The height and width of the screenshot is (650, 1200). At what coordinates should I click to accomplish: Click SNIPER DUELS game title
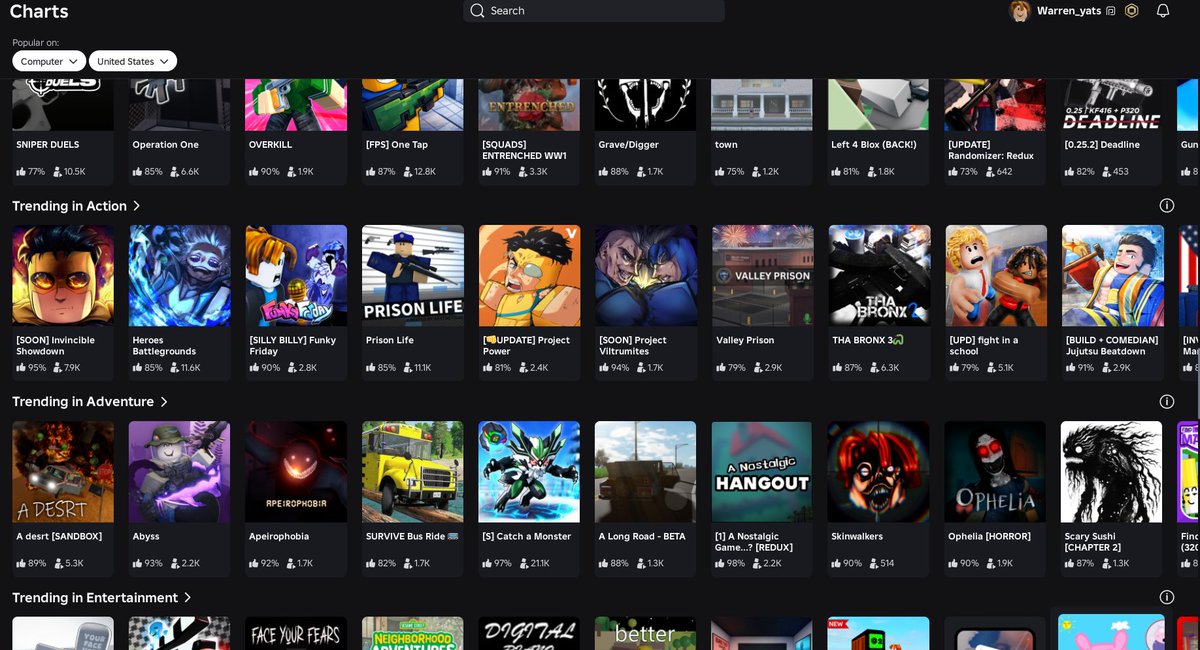pyautogui.click(x=48, y=145)
